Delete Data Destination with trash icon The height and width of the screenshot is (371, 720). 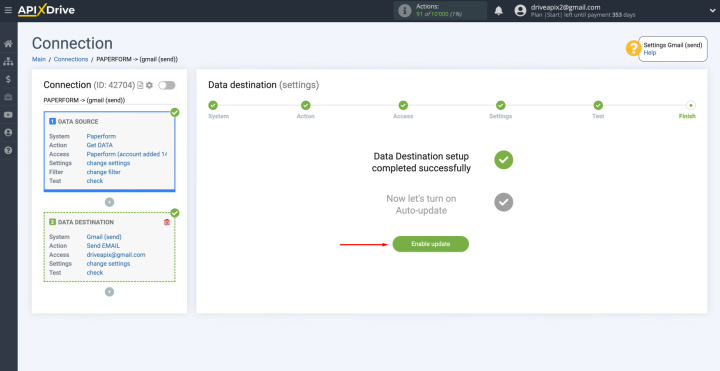click(167, 222)
